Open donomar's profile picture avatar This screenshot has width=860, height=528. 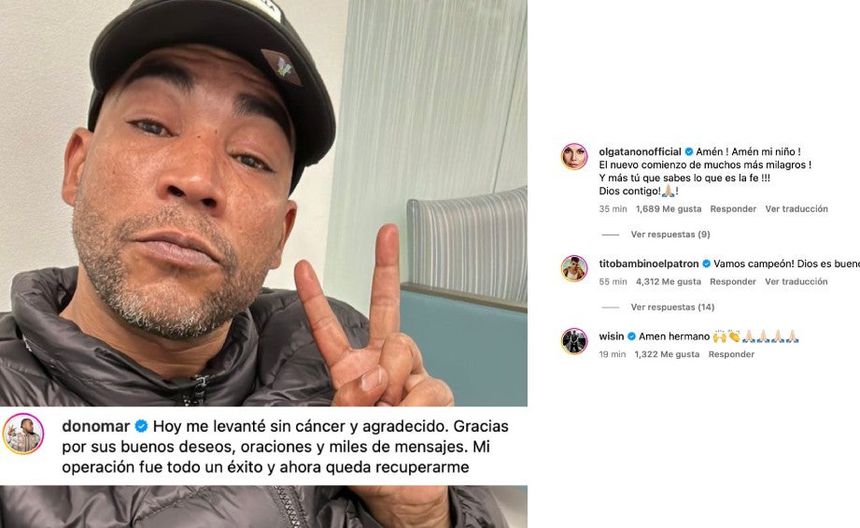[x=23, y=434]
